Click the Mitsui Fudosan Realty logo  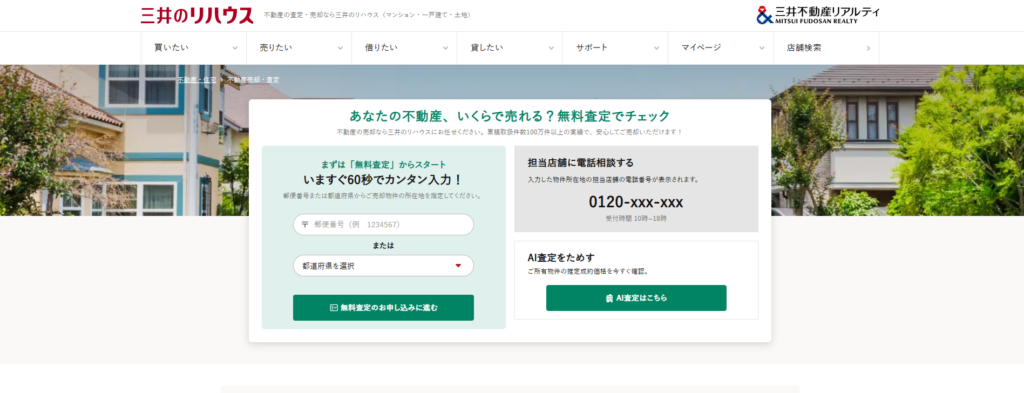pyautogui.click(x=818, y=15)
